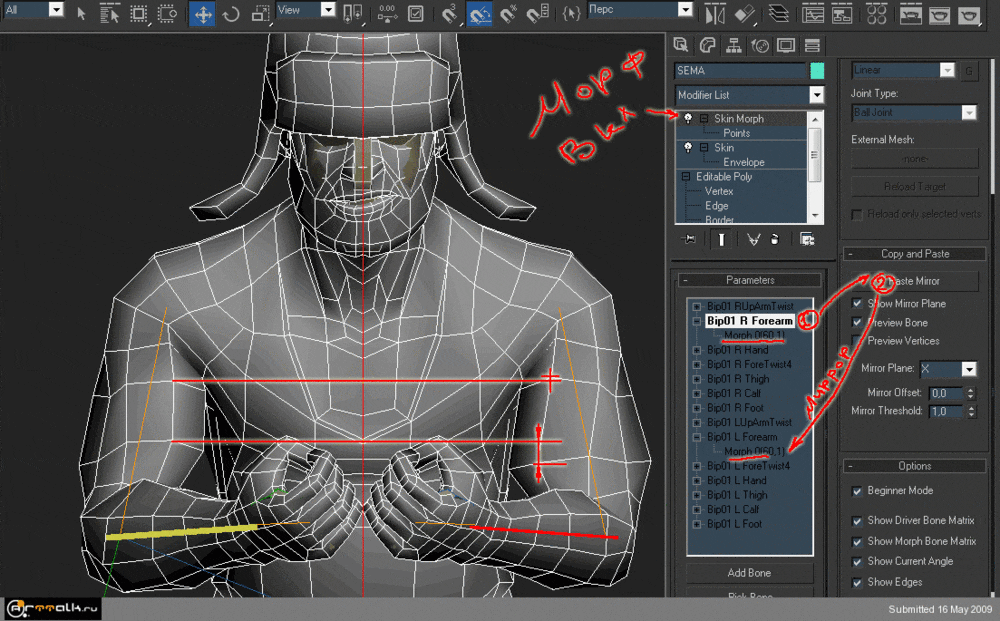
Task: Click the SEMA object color swatch
Action: [x=817, y=71]
